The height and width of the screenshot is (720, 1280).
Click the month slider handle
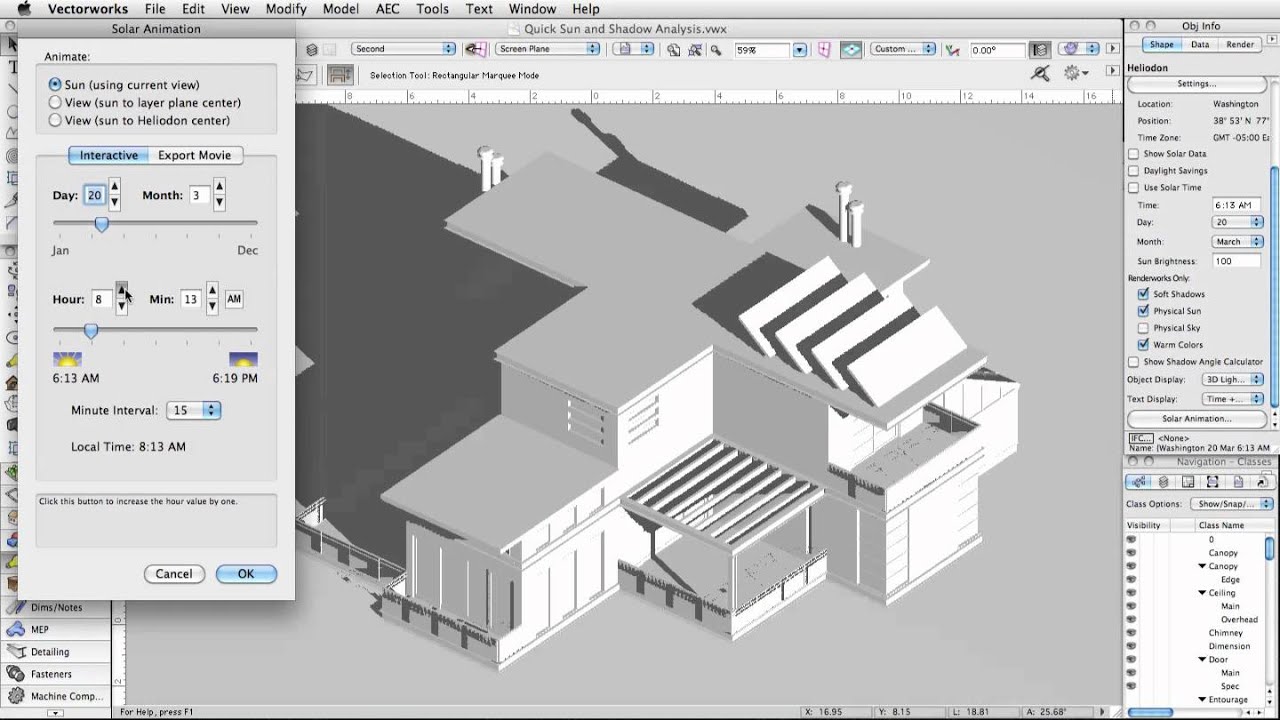pyautogui.click(x=101, y=225)
